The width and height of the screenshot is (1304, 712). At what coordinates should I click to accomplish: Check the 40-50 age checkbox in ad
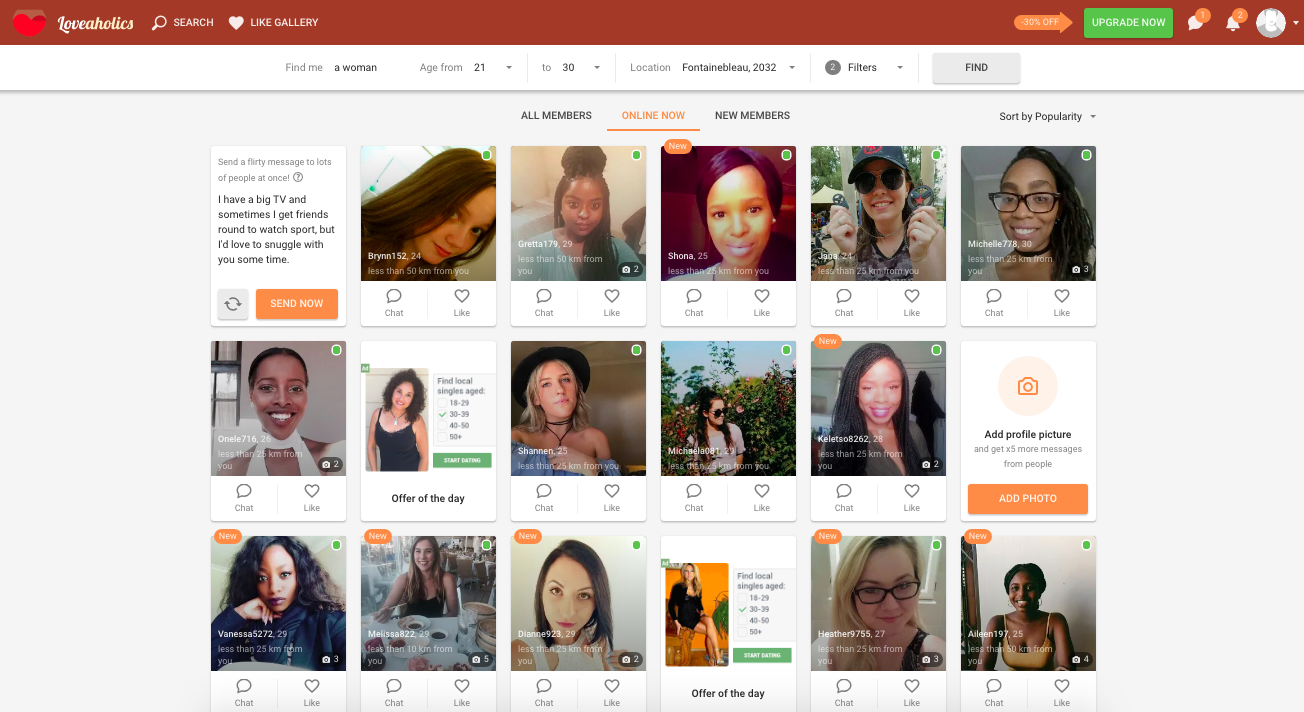click(443, 425)
